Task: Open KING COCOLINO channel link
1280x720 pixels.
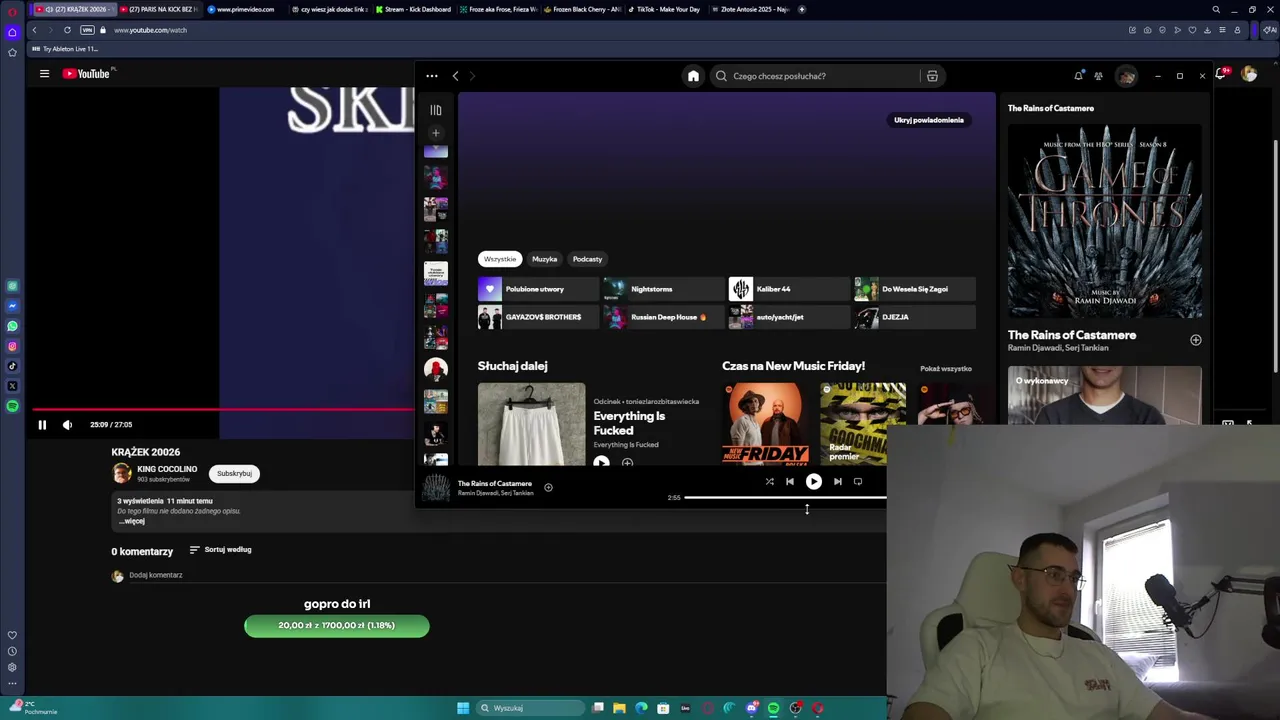Action: pyautogui.click(x=167, y=469)
